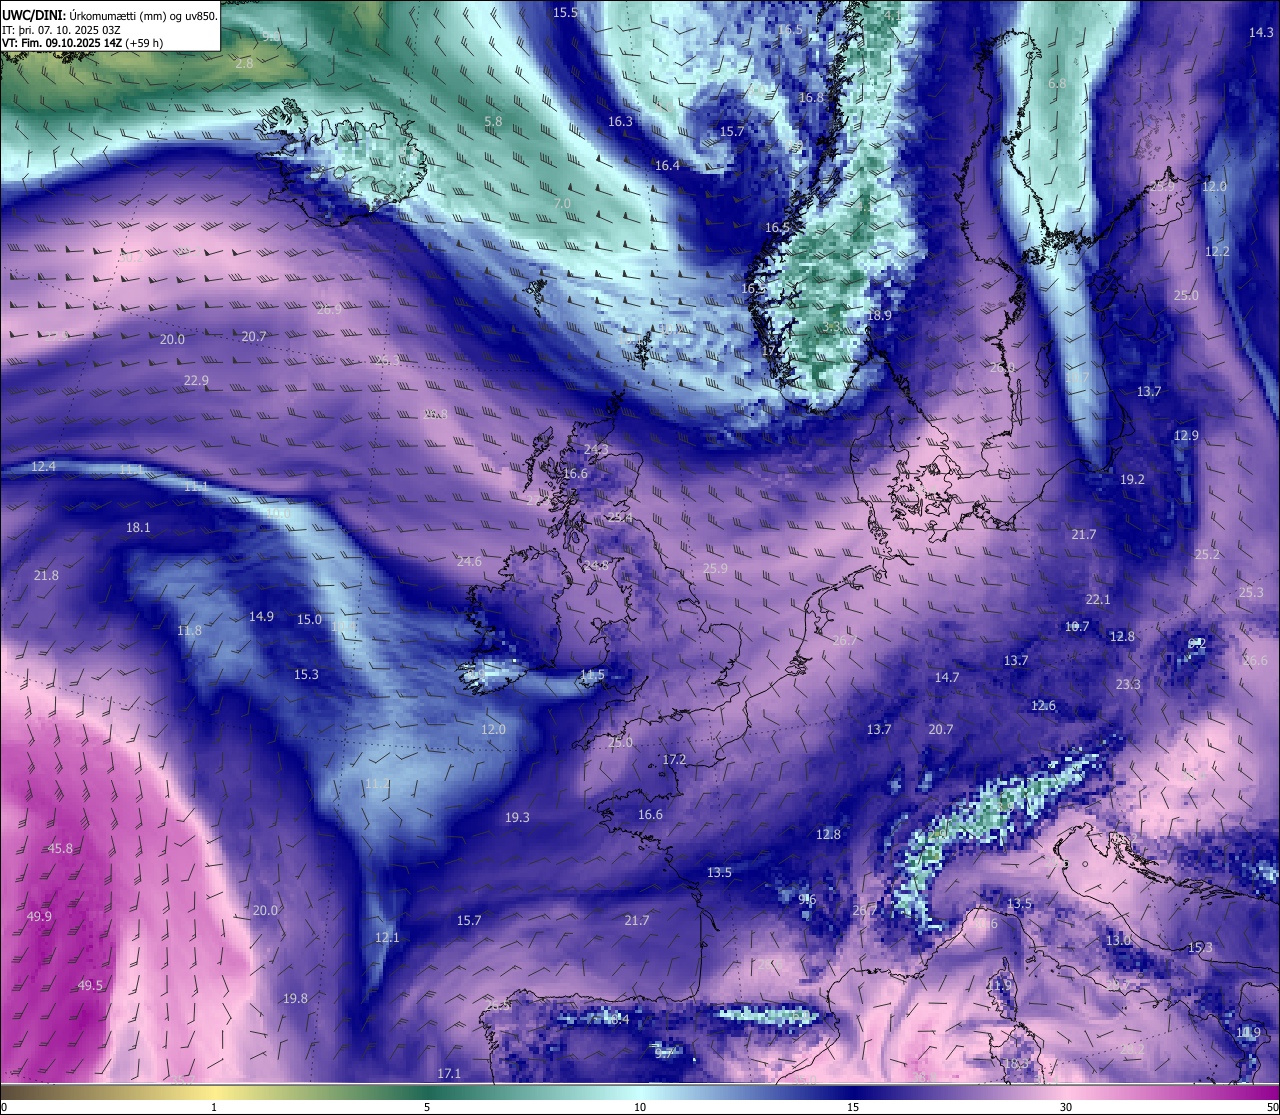The height and width of the screenshot is (1115, 1280).
Task: Click the 22.1 value on the map
Action: coord(1098,599)
